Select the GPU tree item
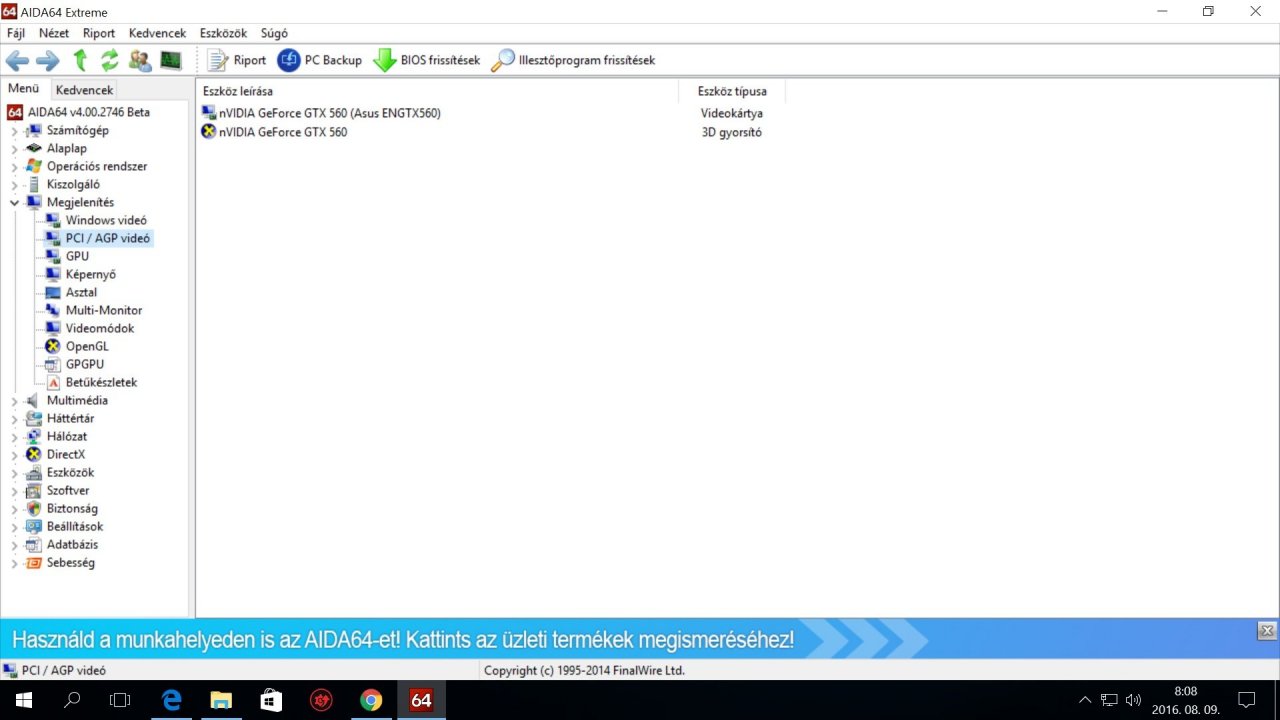 [x=77, y=256]
